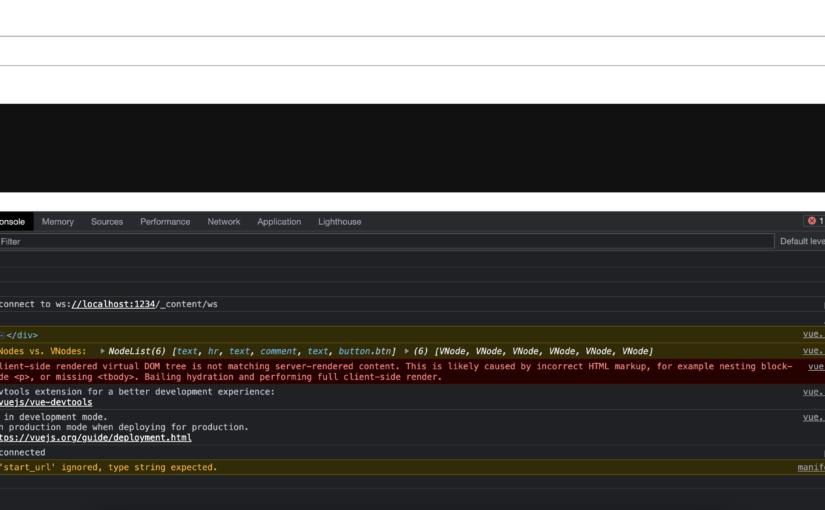Click the red error count badge
The width and height of the screenshot is (825, 510).
tap(814, 221)
